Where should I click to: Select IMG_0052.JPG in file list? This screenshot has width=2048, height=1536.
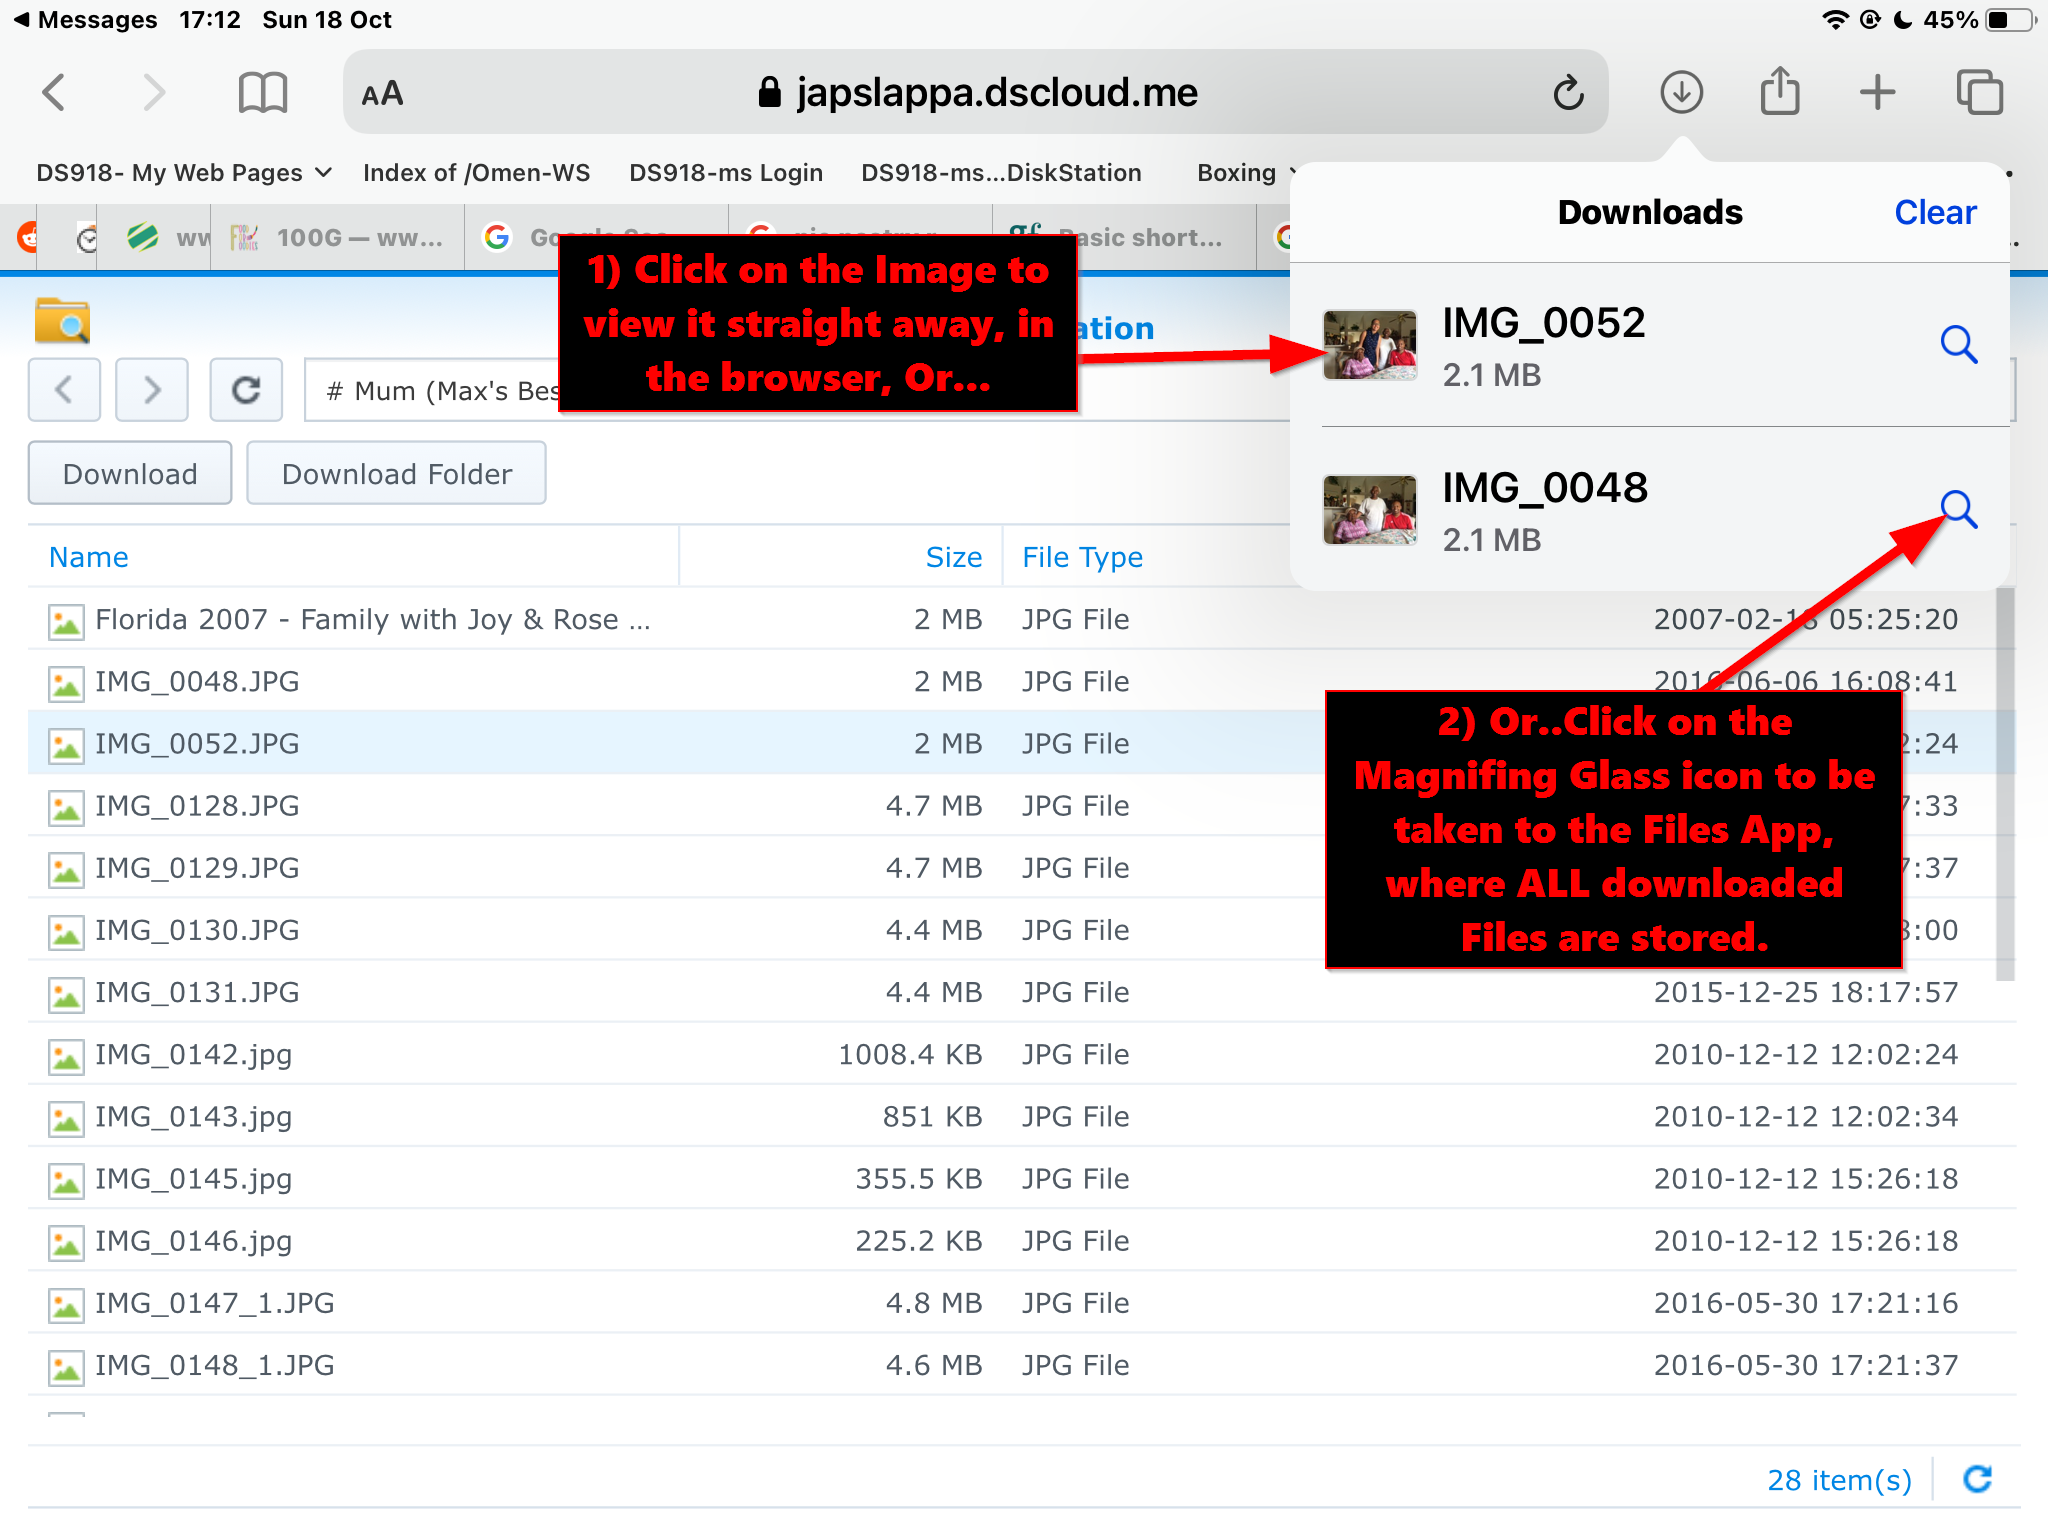point(1022,743)
